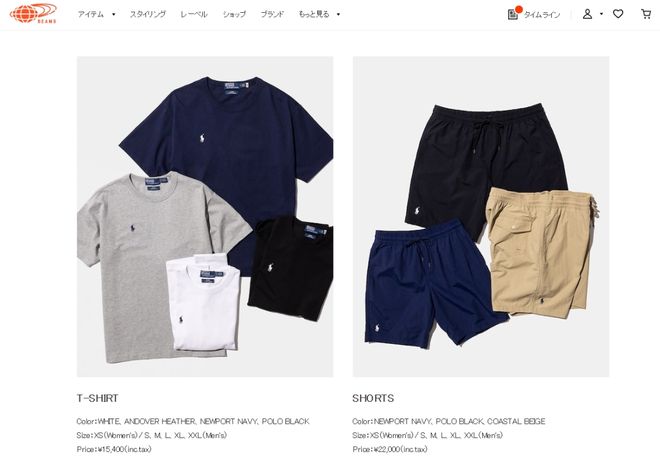660x471 pixels.
Task: Click the T-SHIRT product title
Action: tap(97, 398)
